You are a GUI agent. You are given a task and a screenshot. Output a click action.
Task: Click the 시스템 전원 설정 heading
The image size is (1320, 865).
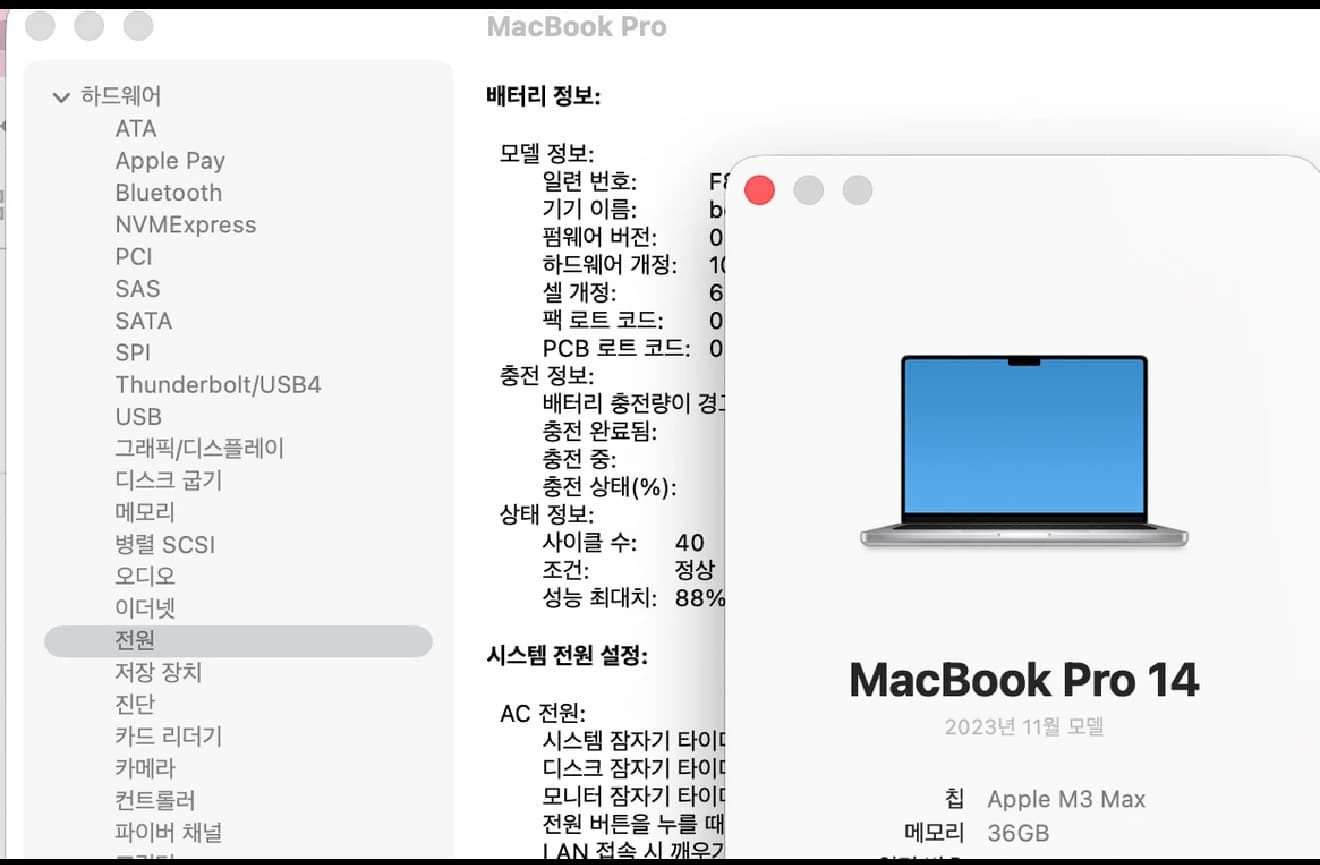coord(567,656)
